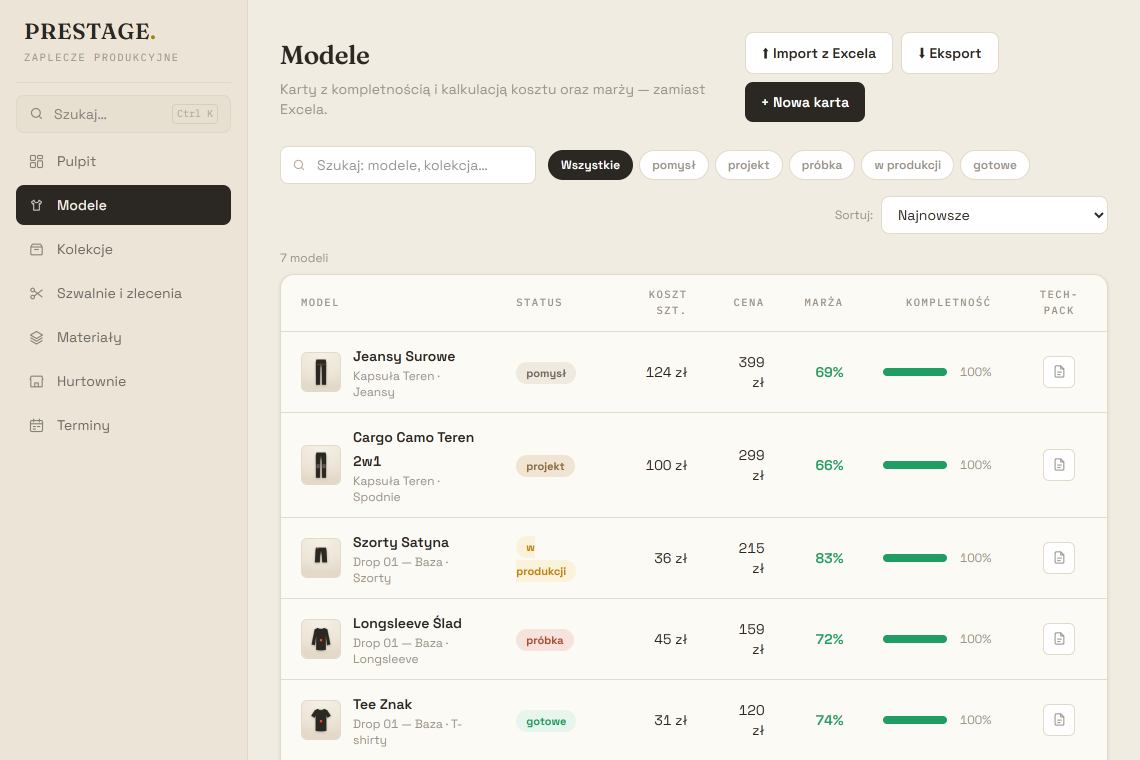This screenshot has width=1140, height=760.
Task: Click the 124 zł unit cost
Action: (666, 372)
